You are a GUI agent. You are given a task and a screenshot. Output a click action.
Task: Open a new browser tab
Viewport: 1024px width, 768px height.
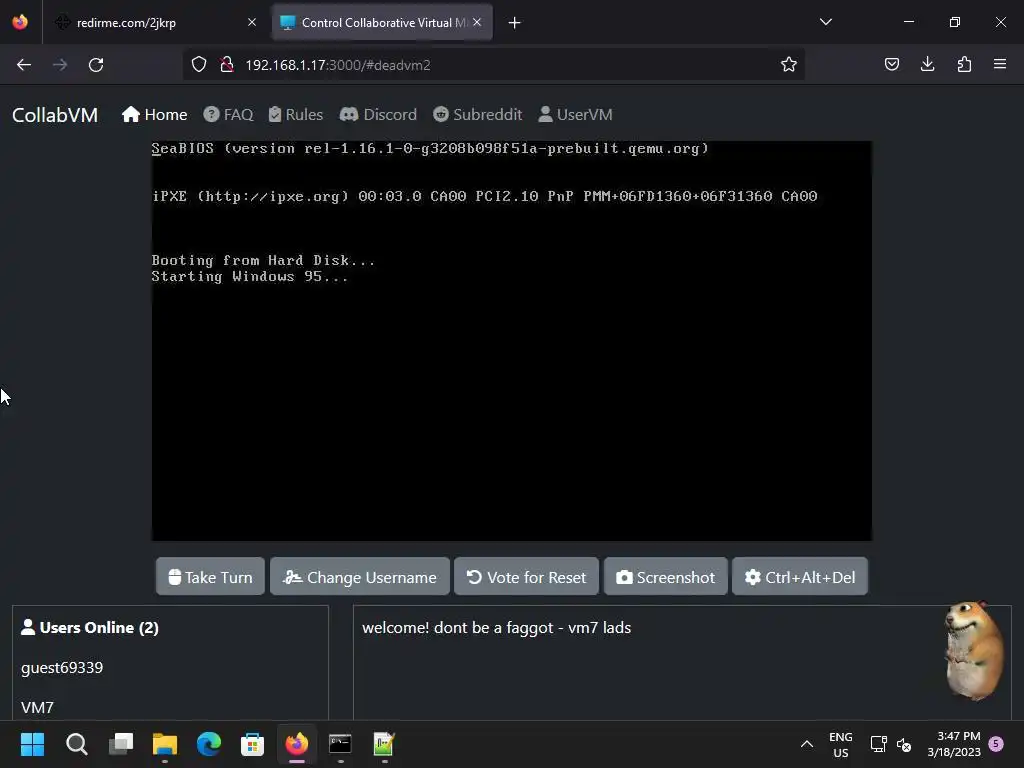(x=515, y=23)
